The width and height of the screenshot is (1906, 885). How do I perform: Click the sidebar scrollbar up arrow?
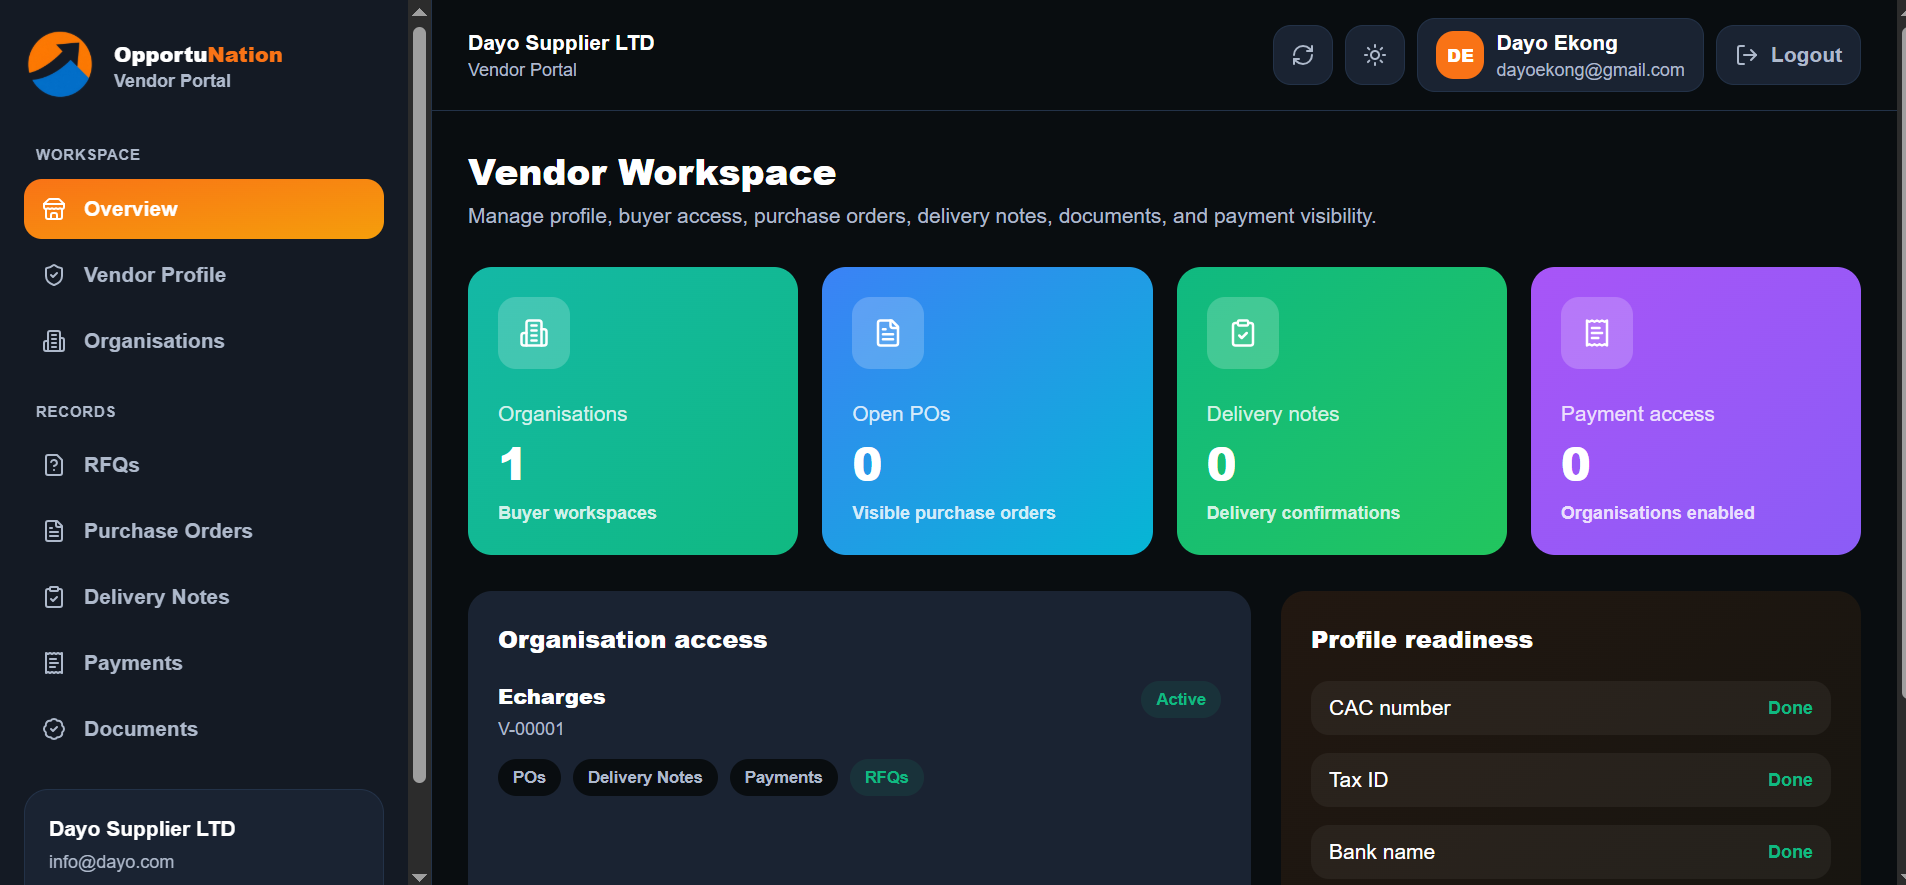(420, 11)
